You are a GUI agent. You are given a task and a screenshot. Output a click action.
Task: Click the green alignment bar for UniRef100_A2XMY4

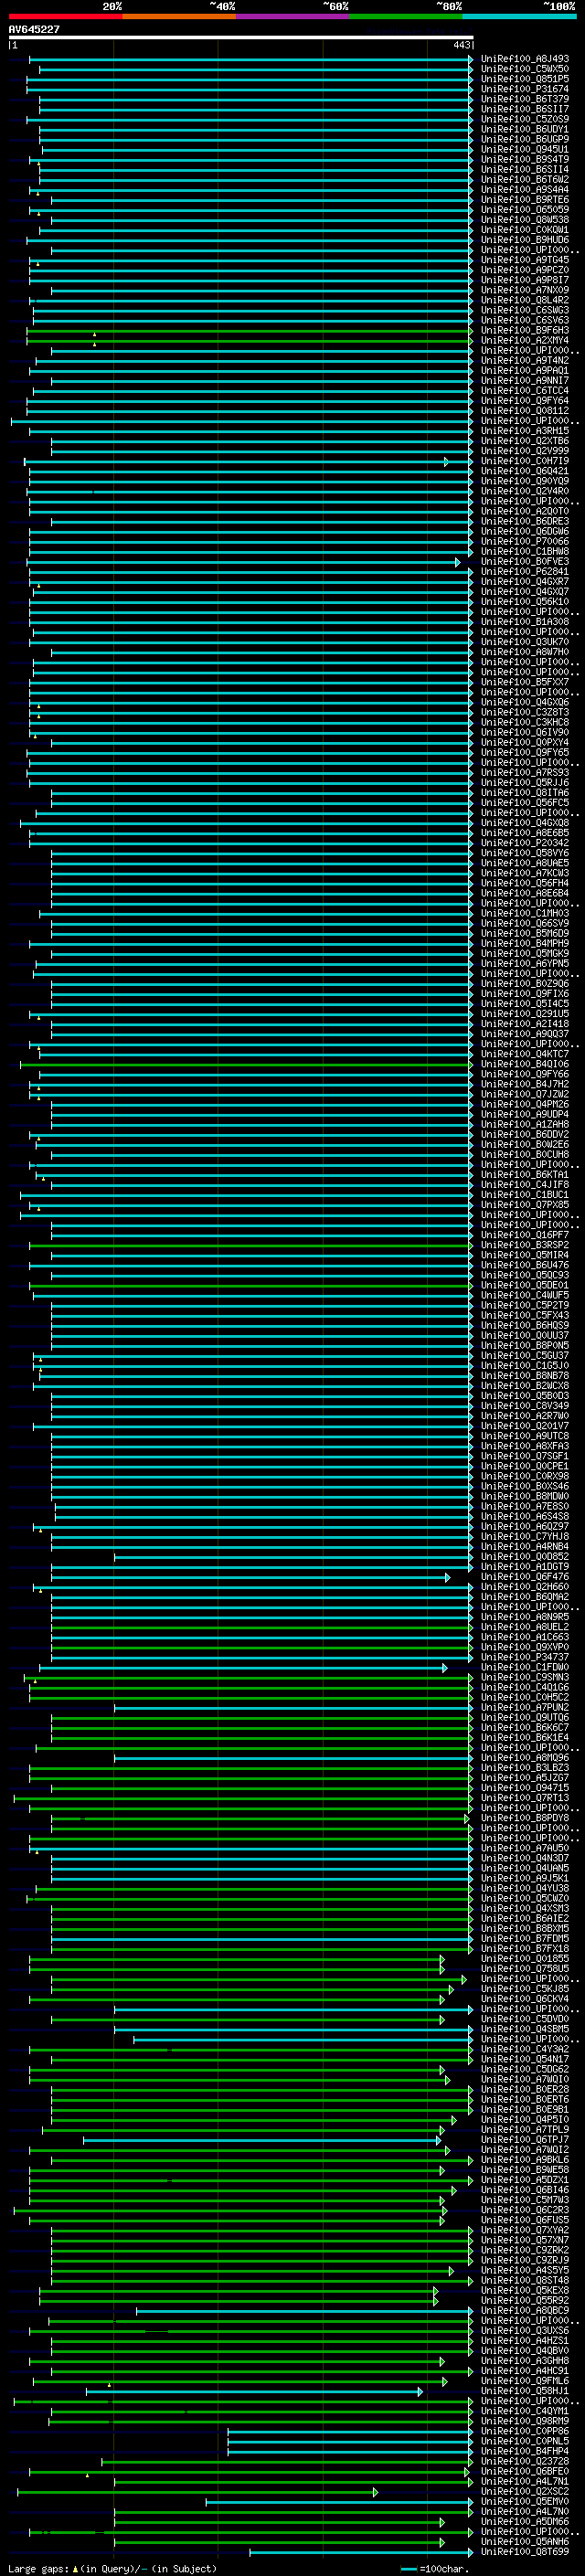(248, 341)
